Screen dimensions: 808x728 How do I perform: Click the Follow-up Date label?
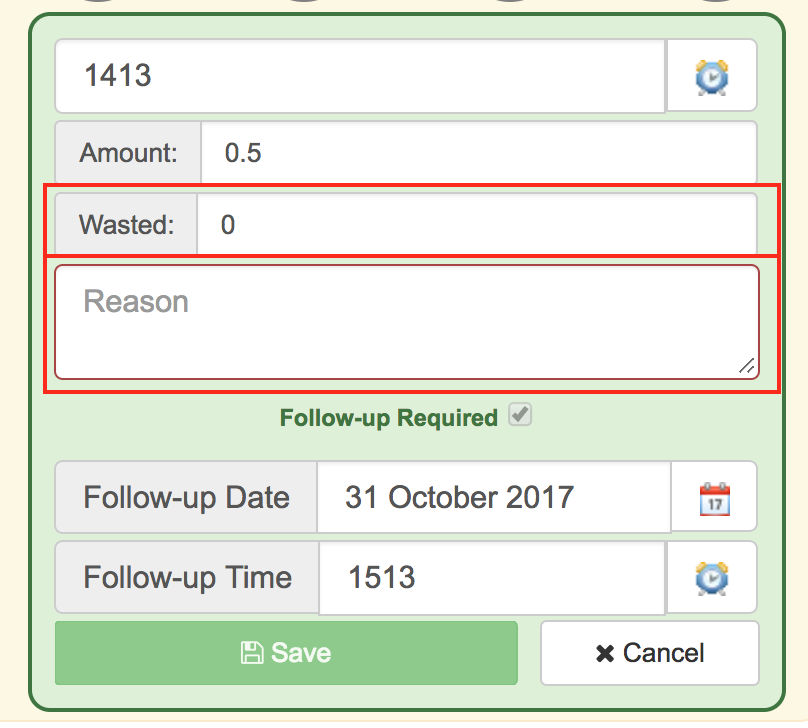pos(186,497)
